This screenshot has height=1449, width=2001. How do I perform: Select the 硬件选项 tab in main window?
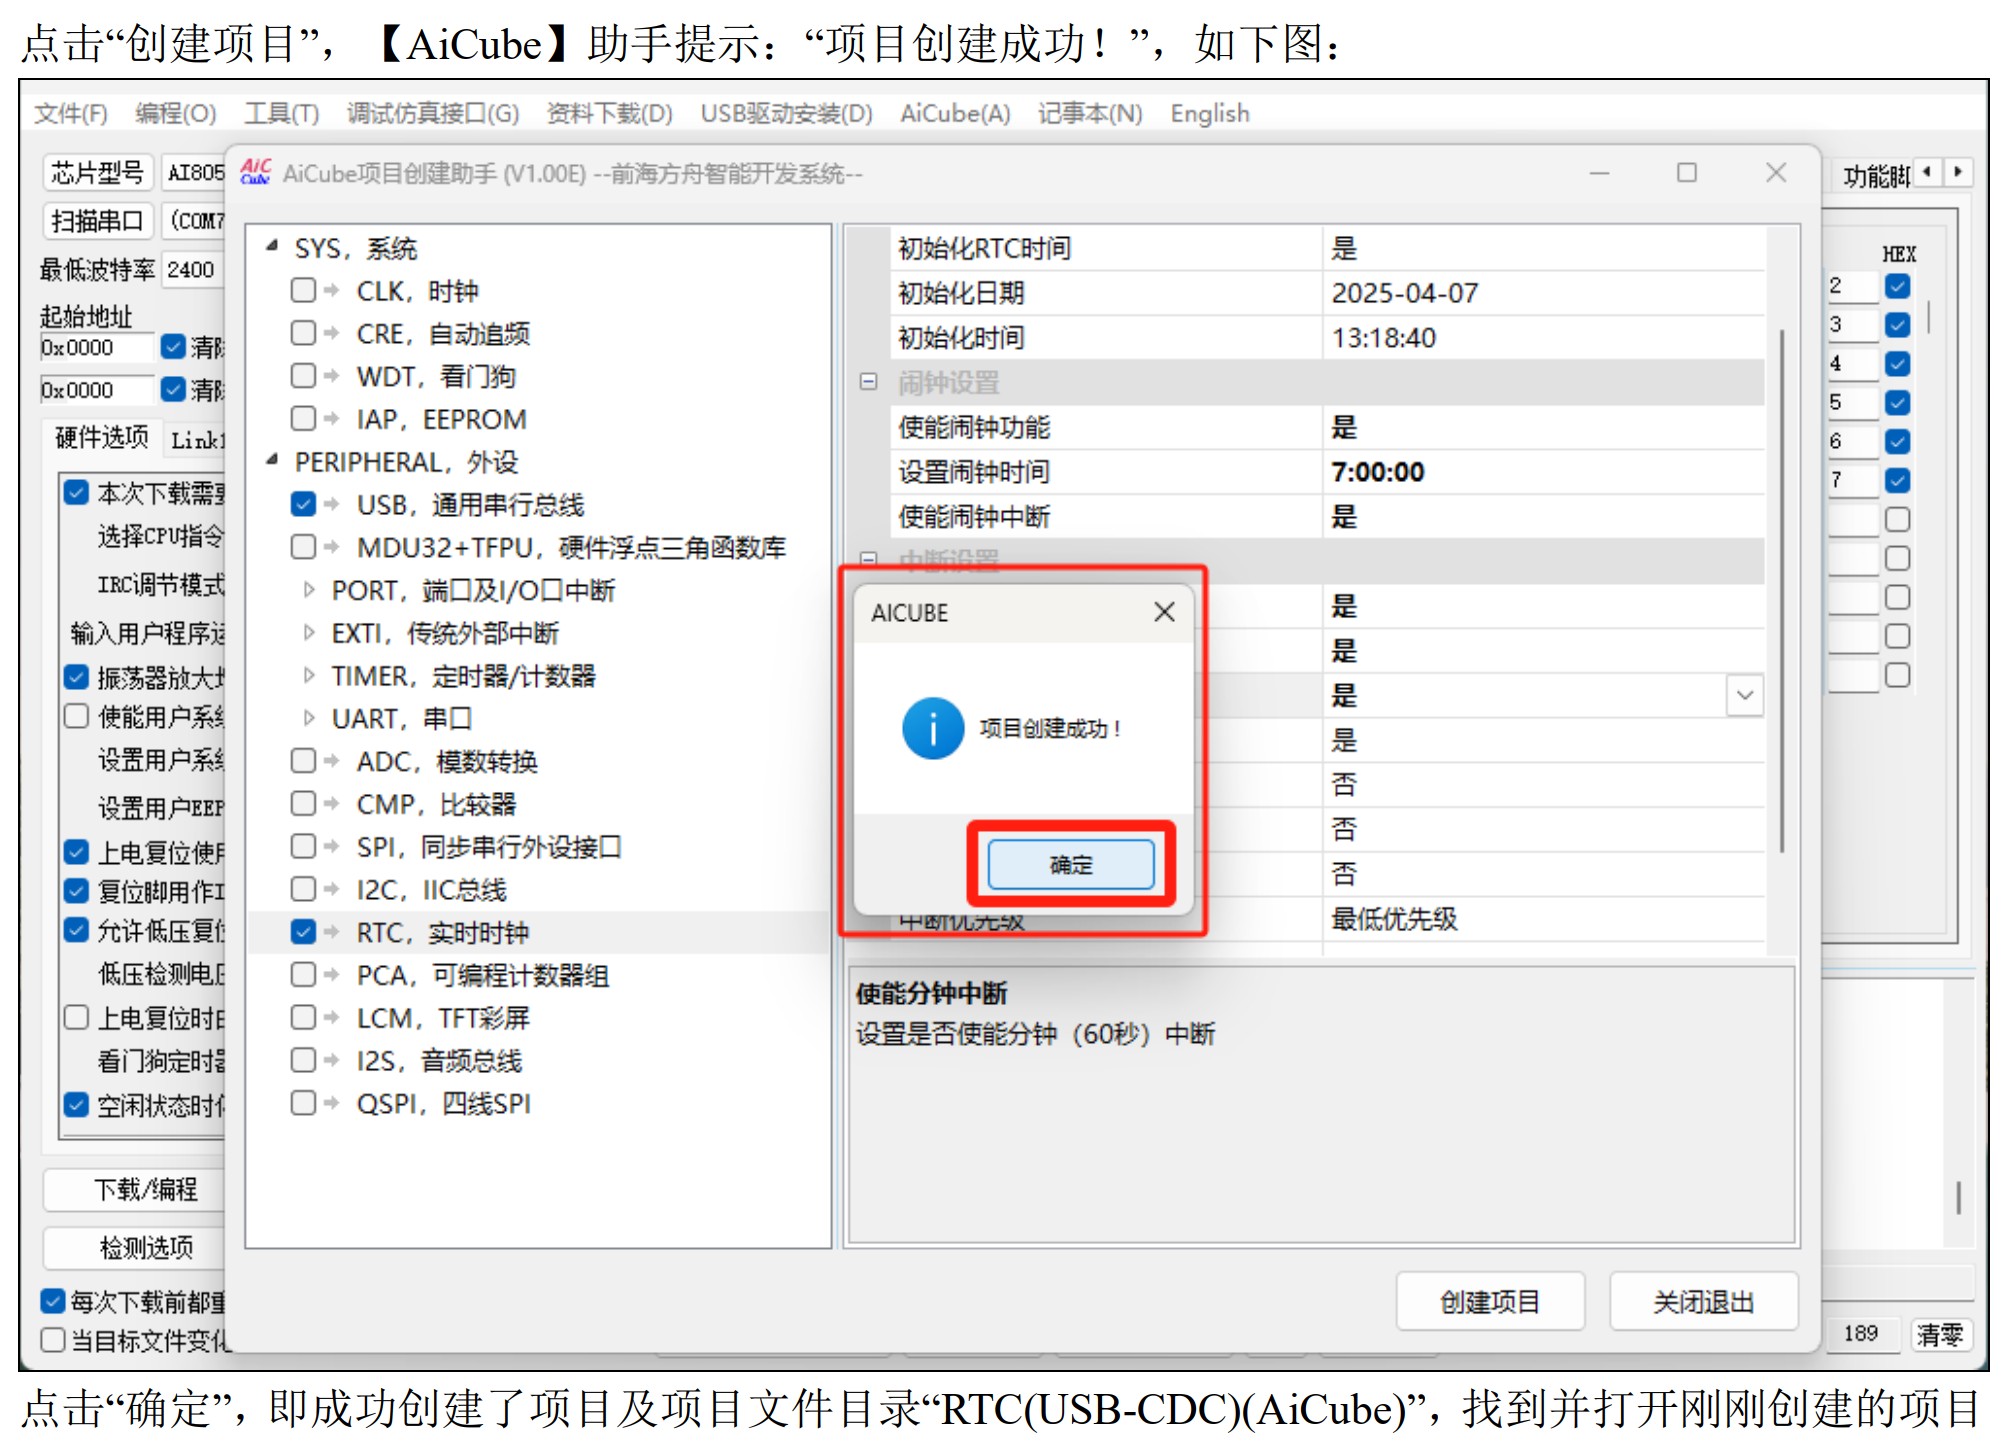click(102, 437)
